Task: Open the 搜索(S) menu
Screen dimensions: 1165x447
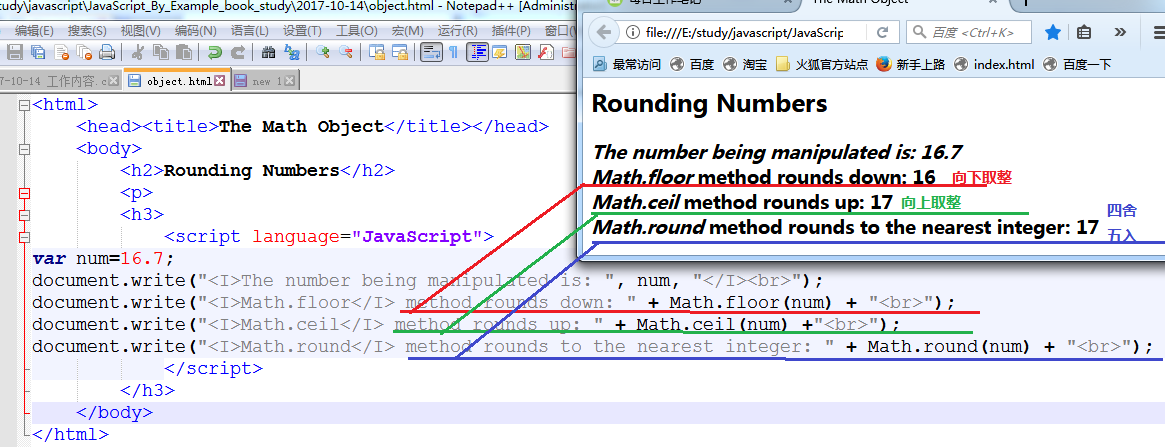Action: (x=87, y=30)
